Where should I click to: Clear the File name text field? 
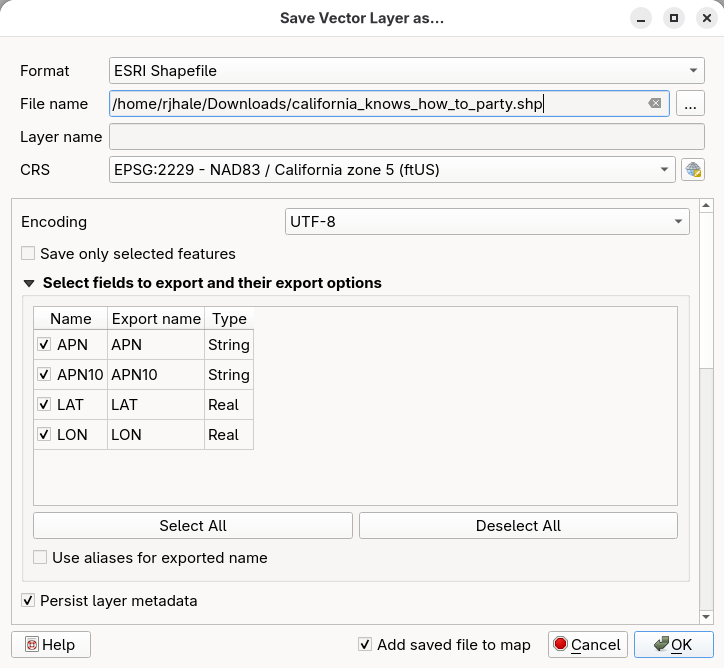pos(654,103)
